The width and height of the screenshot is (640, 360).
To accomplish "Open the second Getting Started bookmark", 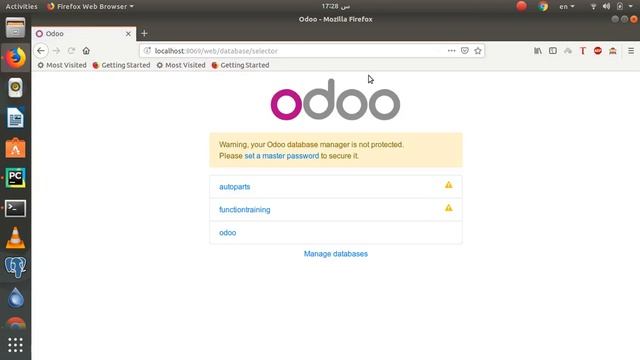I will coord(240,65).
